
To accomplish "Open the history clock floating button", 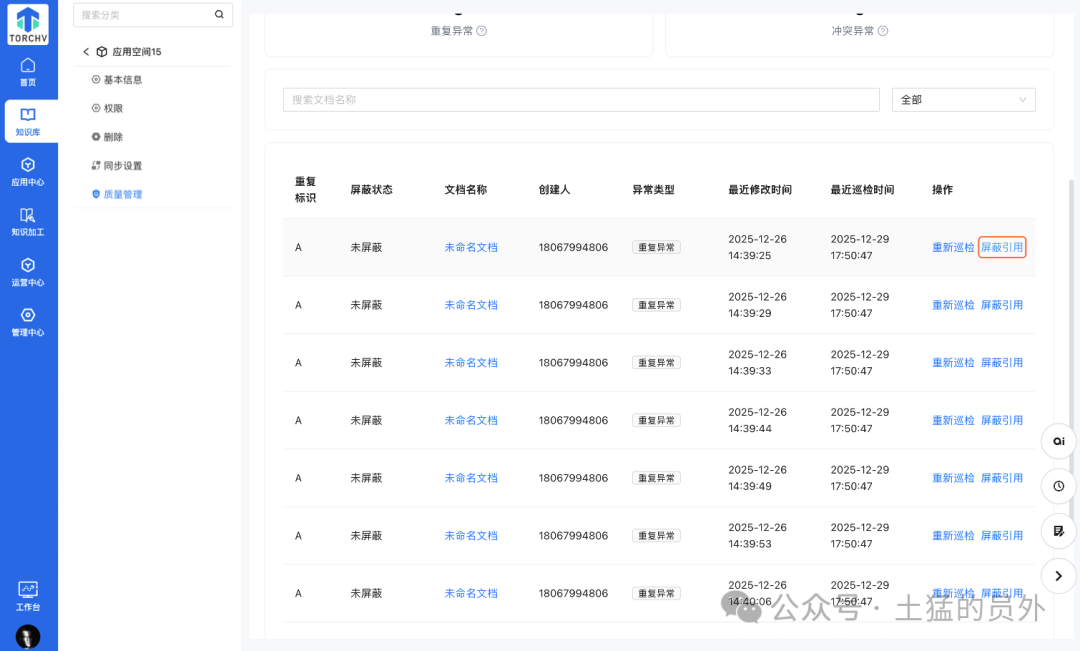I will (1059, 486).
